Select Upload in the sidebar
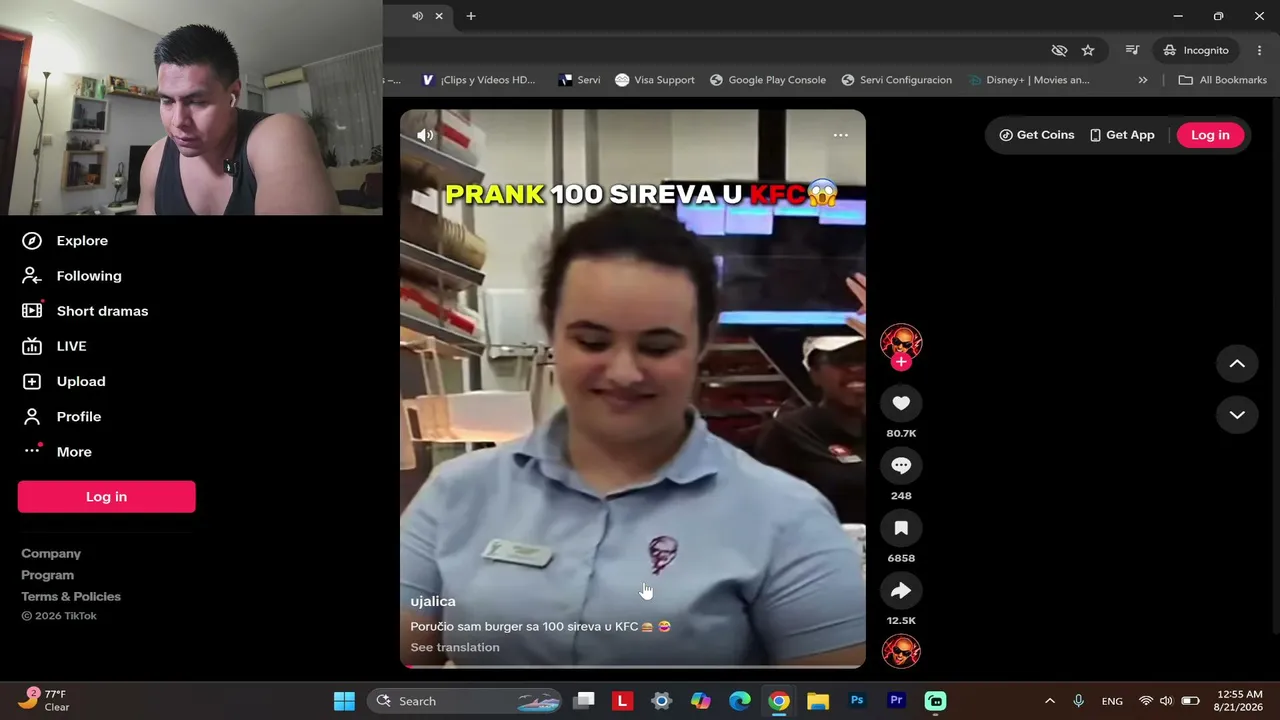Screen dimensions: 1280x720 pos(64,381)
